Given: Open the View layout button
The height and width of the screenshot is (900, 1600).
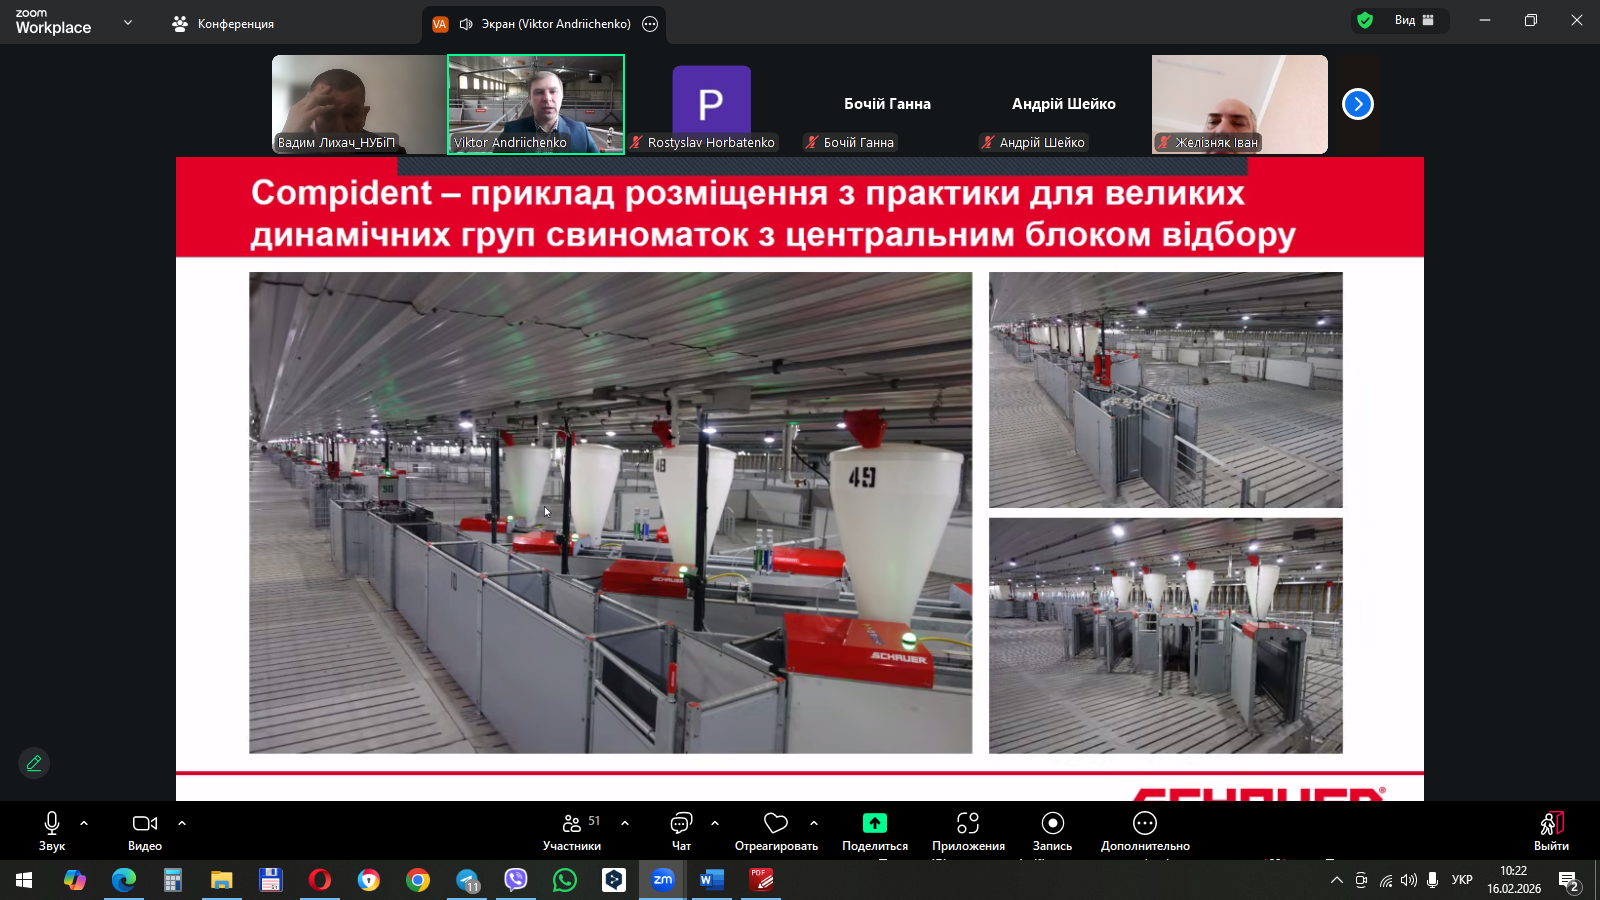Looking at the screenshot, I should point(1414,20).
